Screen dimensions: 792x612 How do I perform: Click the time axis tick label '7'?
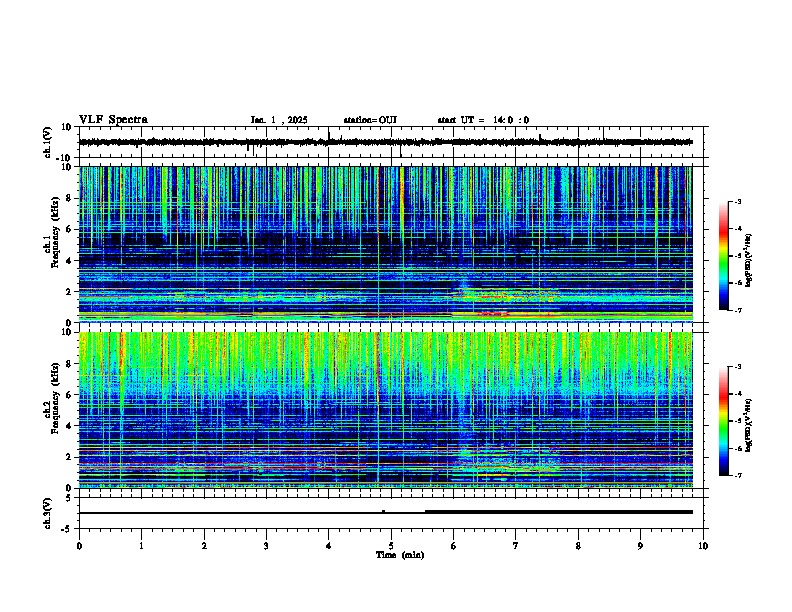point(516,546)
